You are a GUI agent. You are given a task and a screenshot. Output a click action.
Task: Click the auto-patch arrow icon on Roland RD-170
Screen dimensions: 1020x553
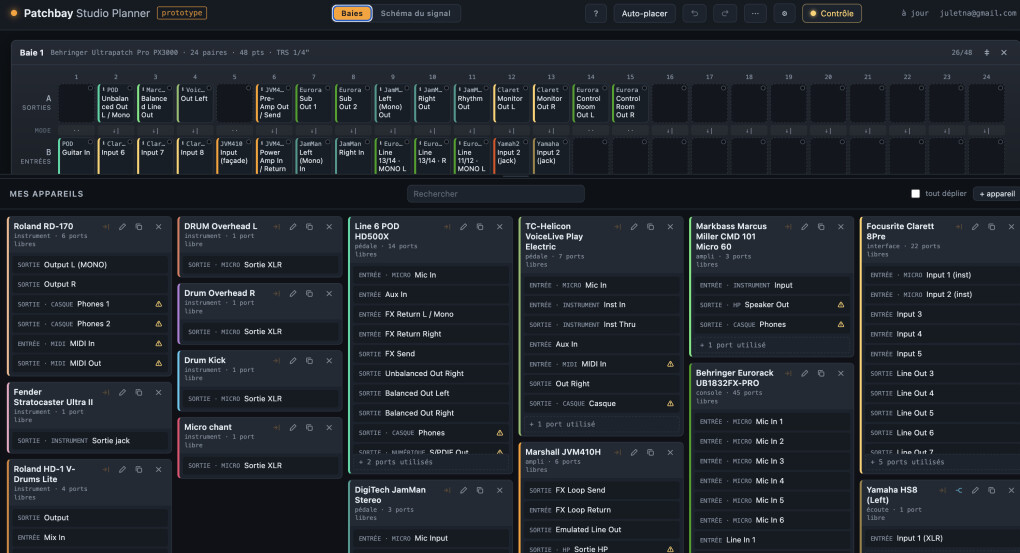(x=106, y=227)
